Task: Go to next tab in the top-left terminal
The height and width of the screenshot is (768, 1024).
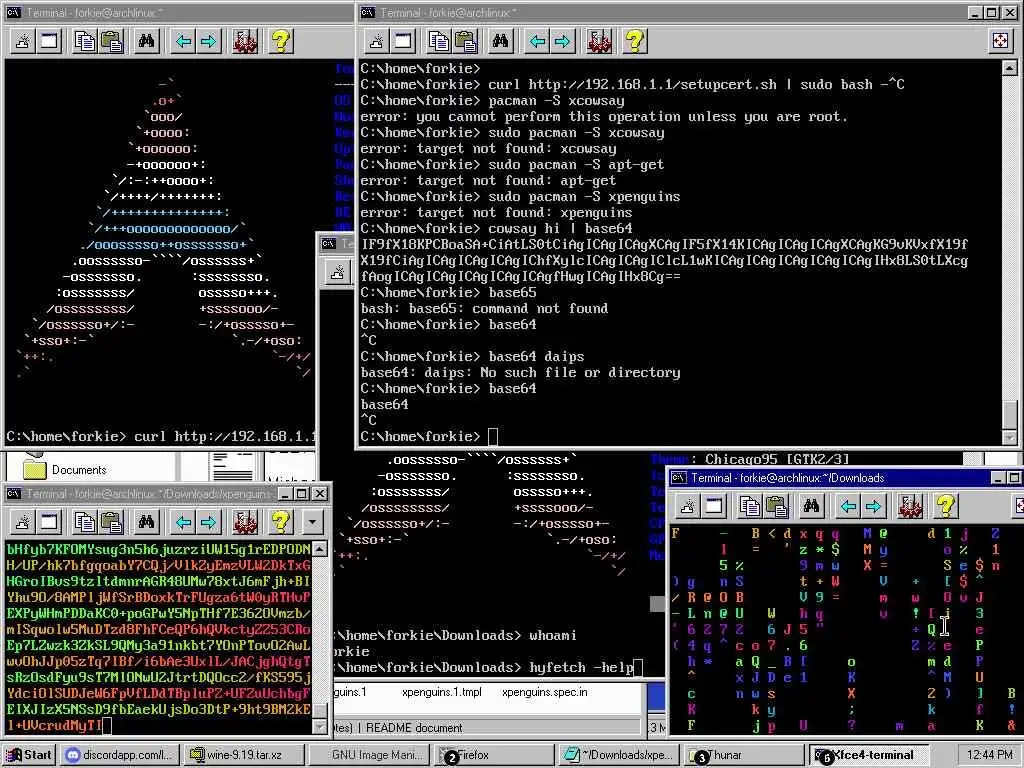Action: click(208, 42)
